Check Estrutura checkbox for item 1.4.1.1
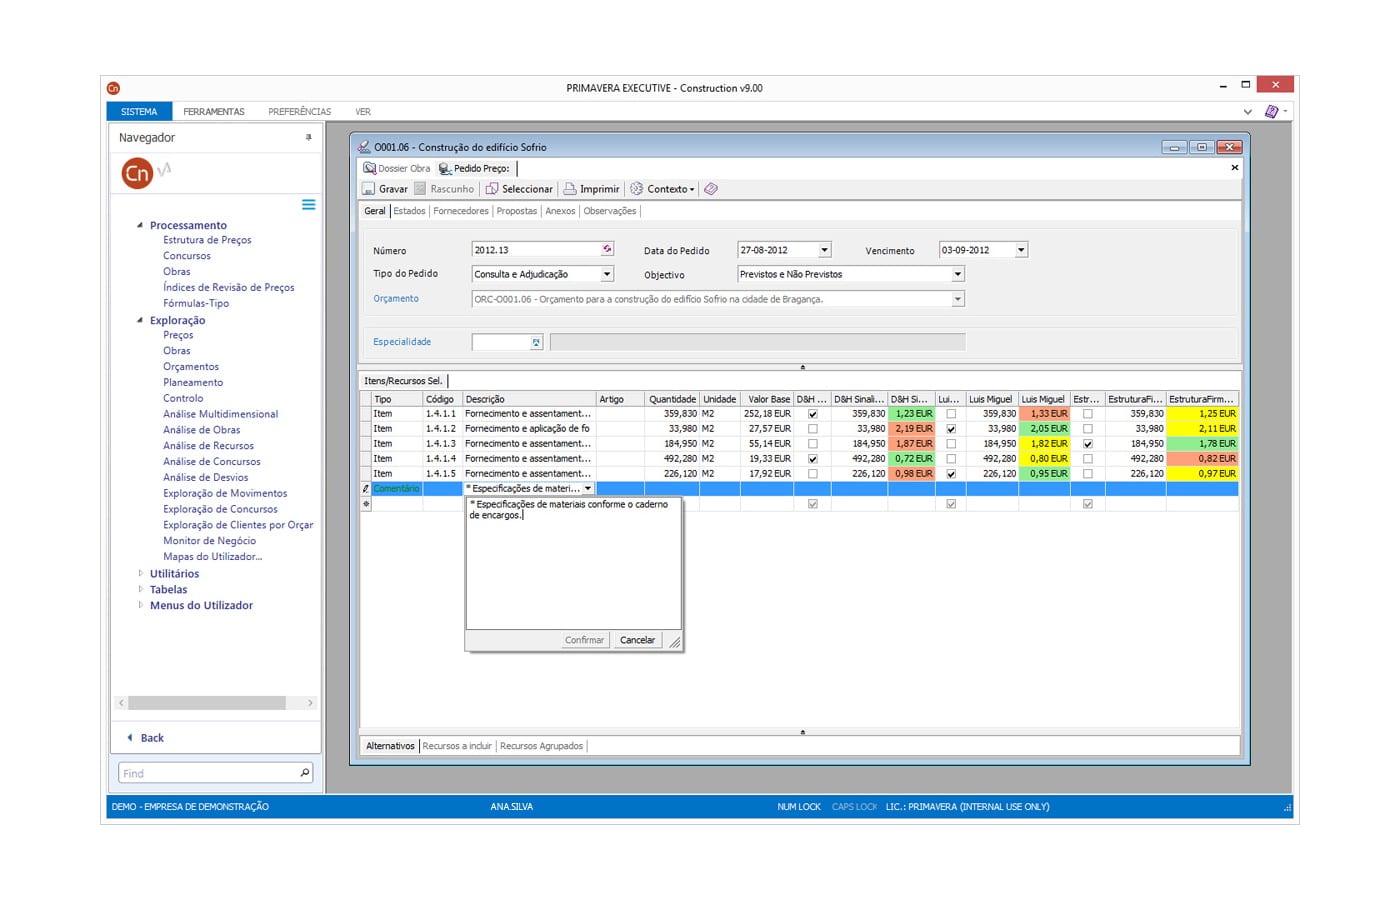1400x900 pixels. [x=1088, y=414]
